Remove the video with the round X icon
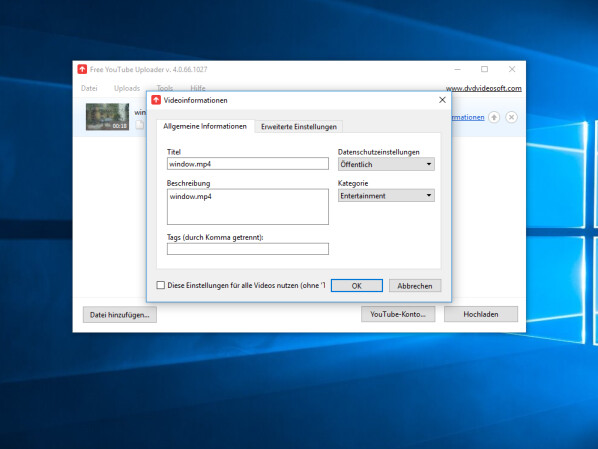Image resolution: width=598 pixels, height=449 pixels. tap(511, 117)
